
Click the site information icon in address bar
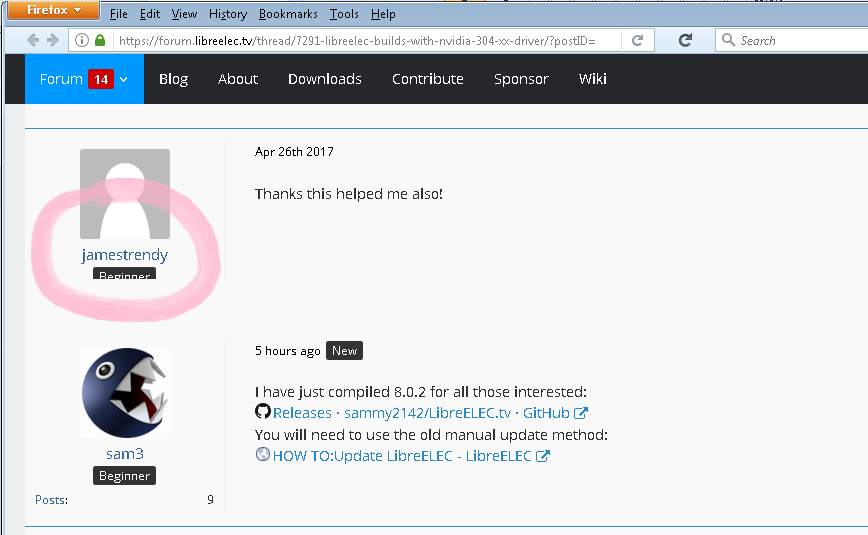82,40
